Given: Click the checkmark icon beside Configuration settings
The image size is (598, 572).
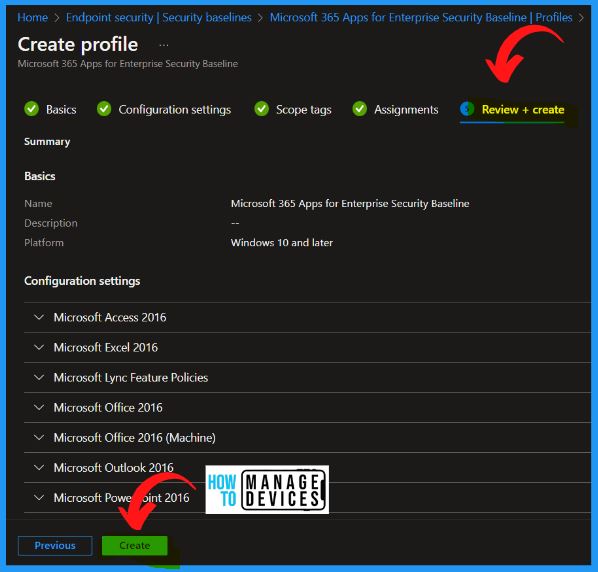Looking at the screenshot, I should click(104, 109).
